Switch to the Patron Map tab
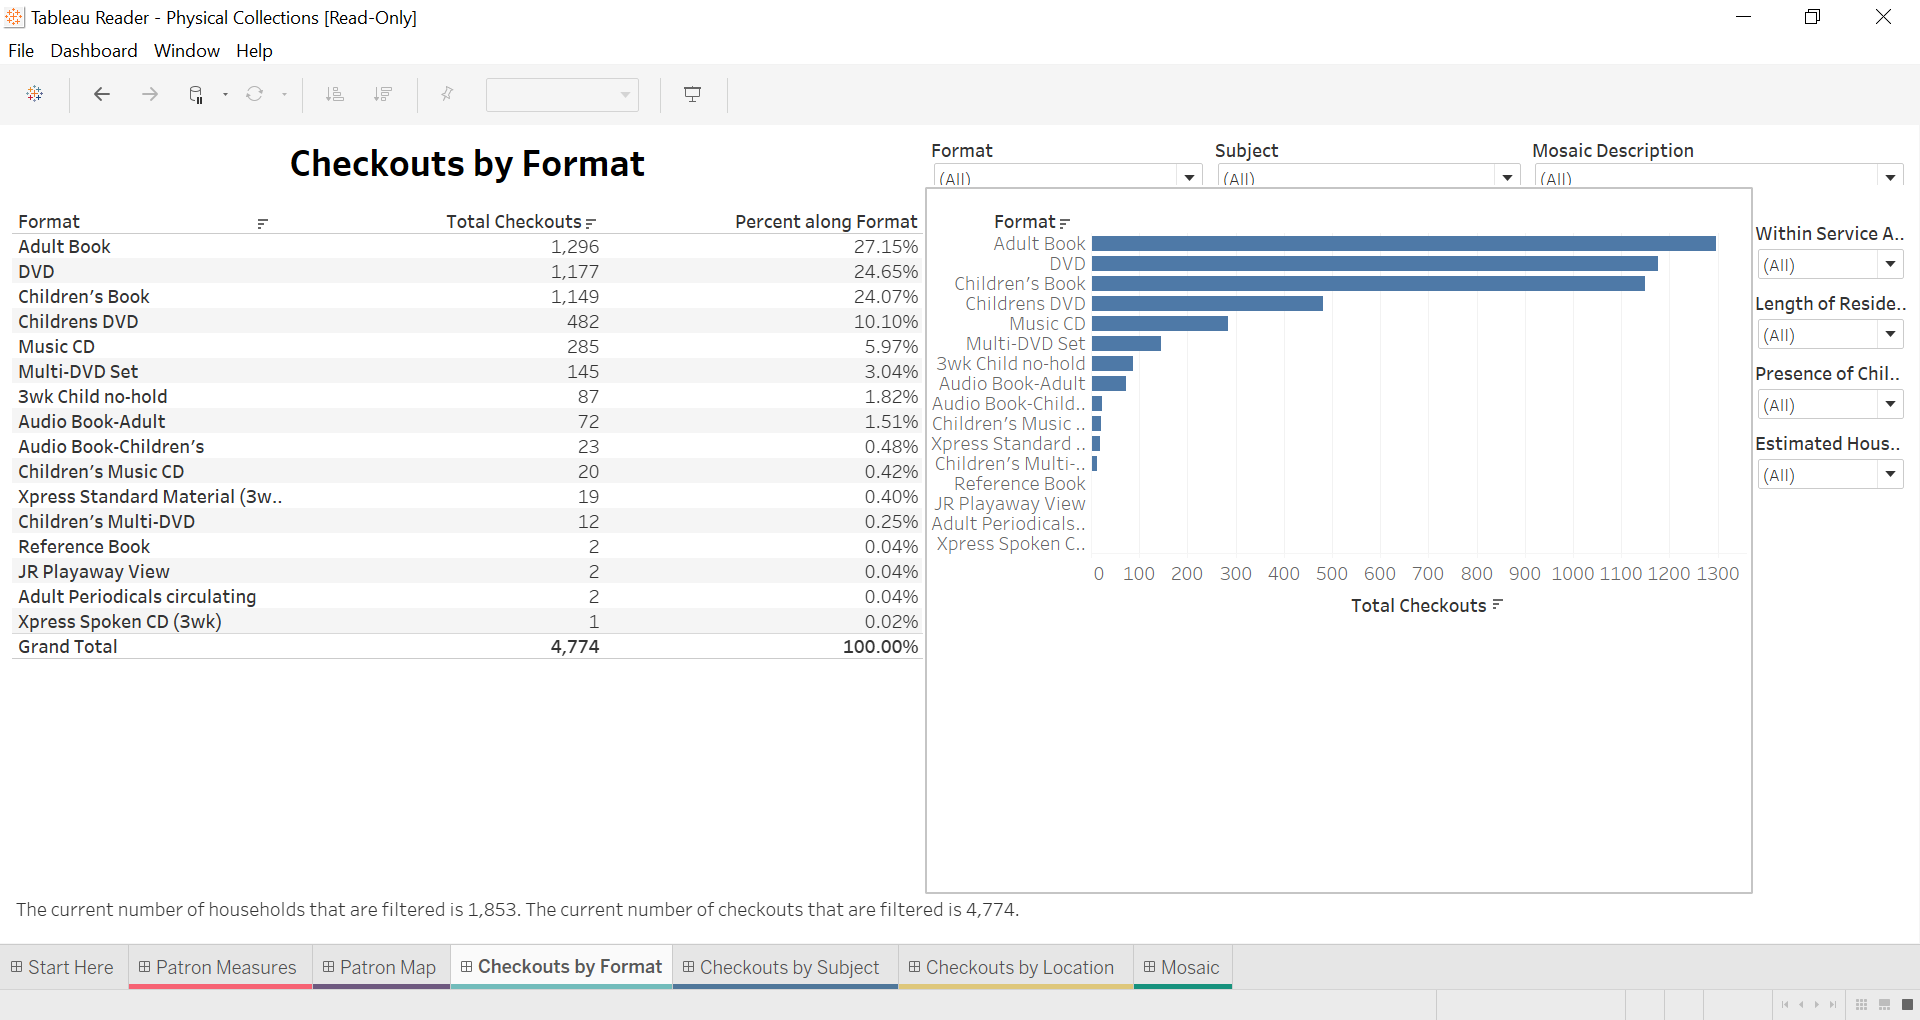The width and height of the screenshot is (1920, 1020). (380, 967)
